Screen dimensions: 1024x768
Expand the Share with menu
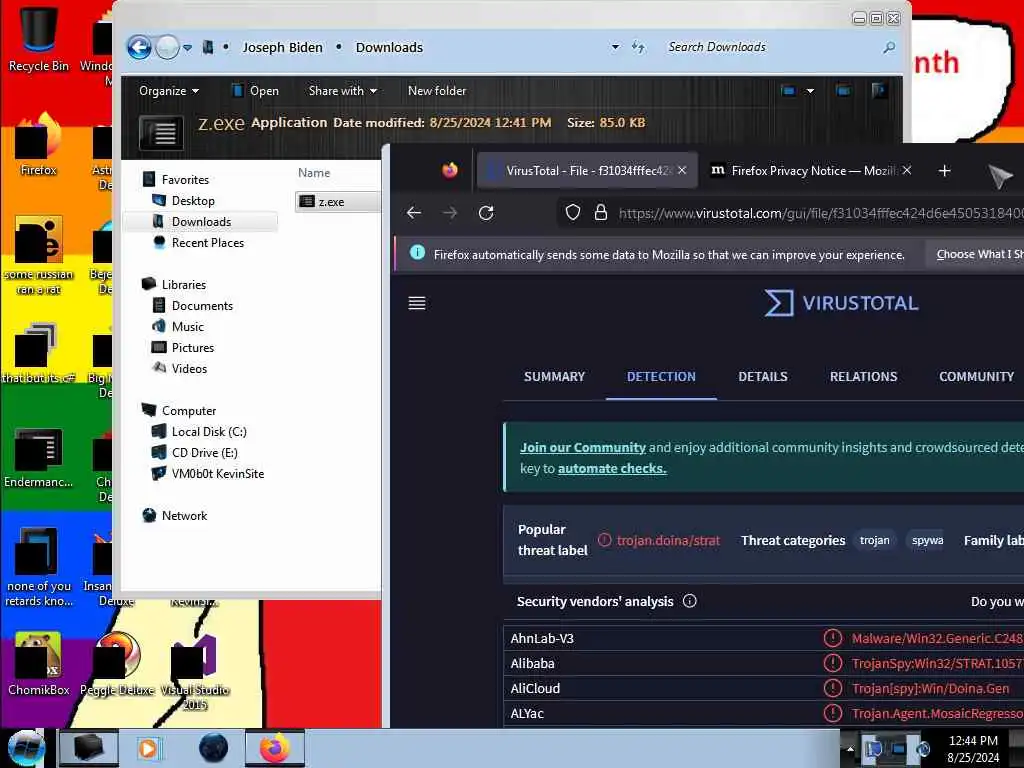[x=342, y=91]
